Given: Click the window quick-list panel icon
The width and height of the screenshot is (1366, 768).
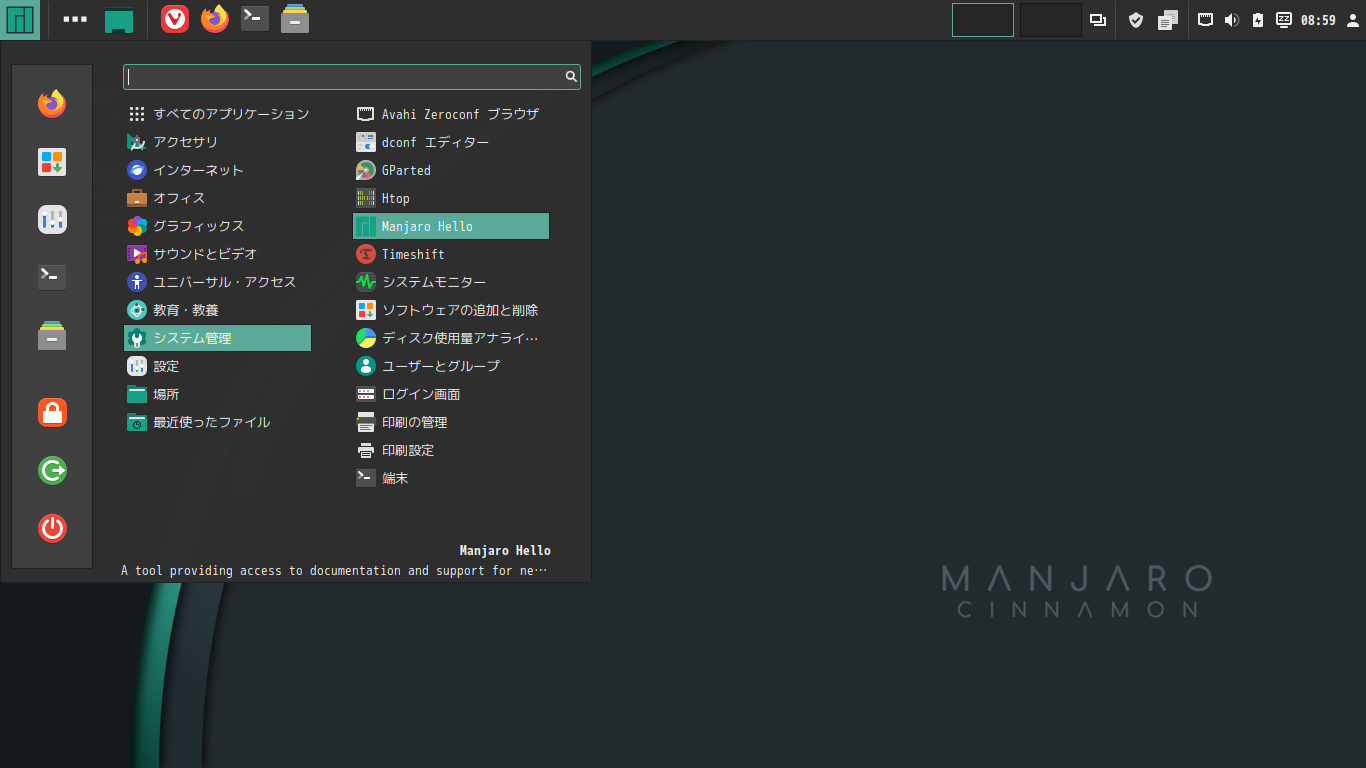Looking at the screenshot, I should tap(1098, 20).
